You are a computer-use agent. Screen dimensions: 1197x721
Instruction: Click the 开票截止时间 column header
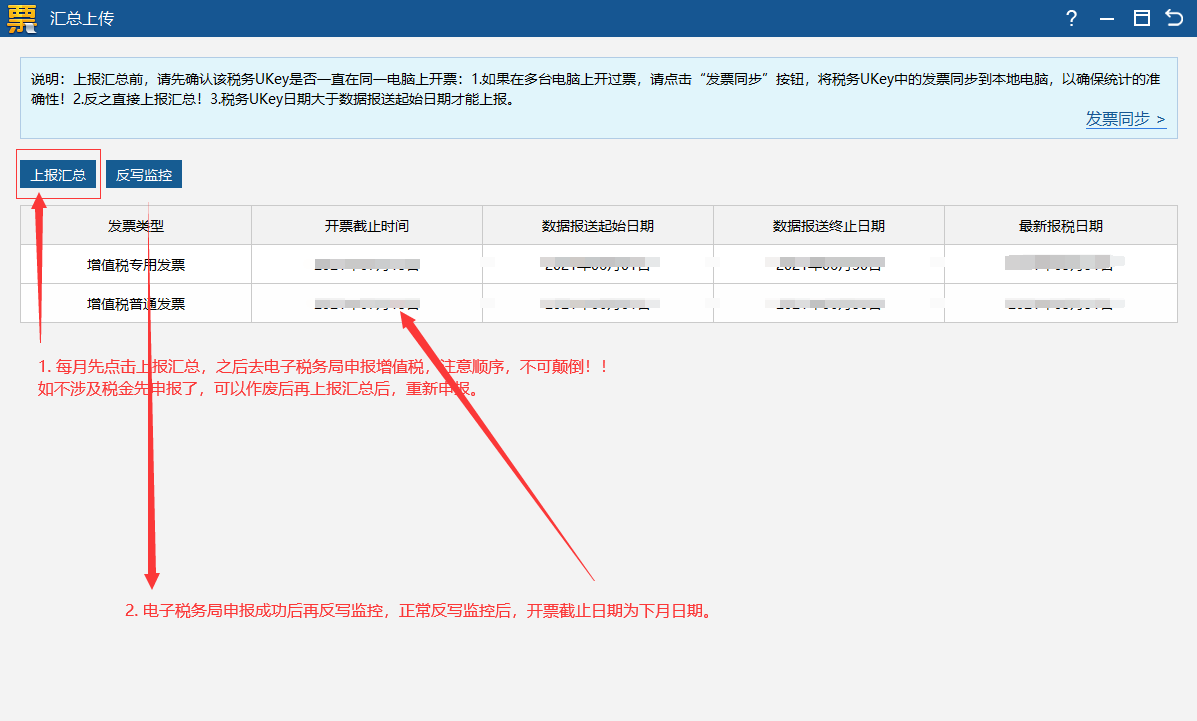(x=367, y=226)
